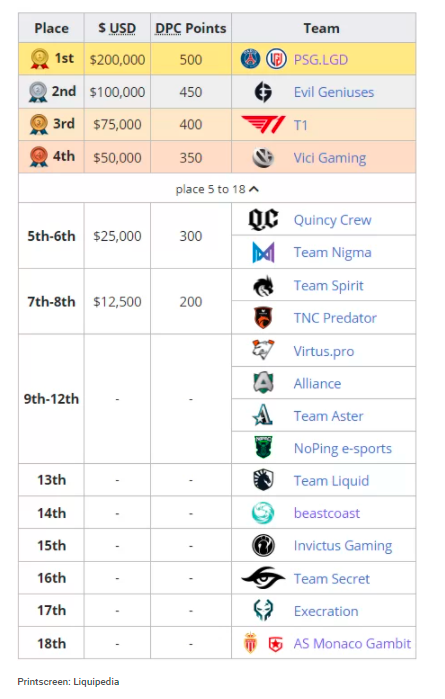Open the NoPing e-sports link
The image size is (445, 699).
coord(342,448)
